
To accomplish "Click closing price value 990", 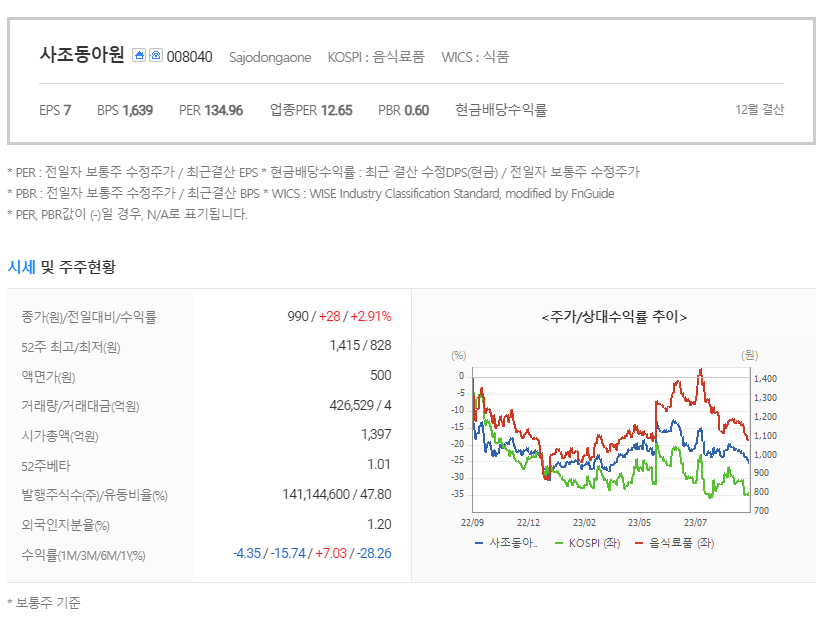I will 298,316.
